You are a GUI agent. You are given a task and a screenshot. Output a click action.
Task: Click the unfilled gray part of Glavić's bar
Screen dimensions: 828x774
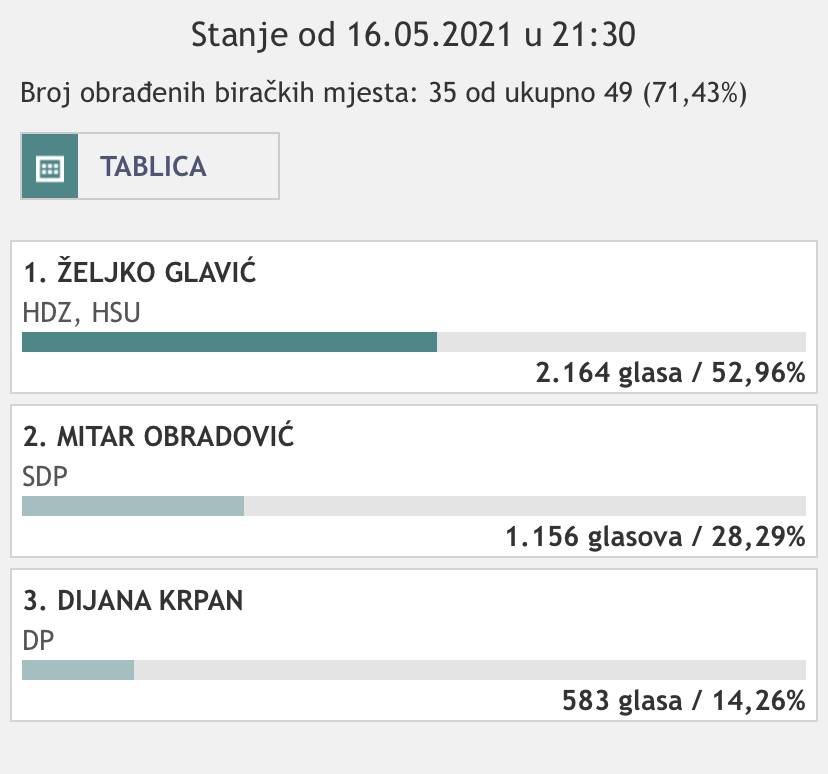click(620, 342)
